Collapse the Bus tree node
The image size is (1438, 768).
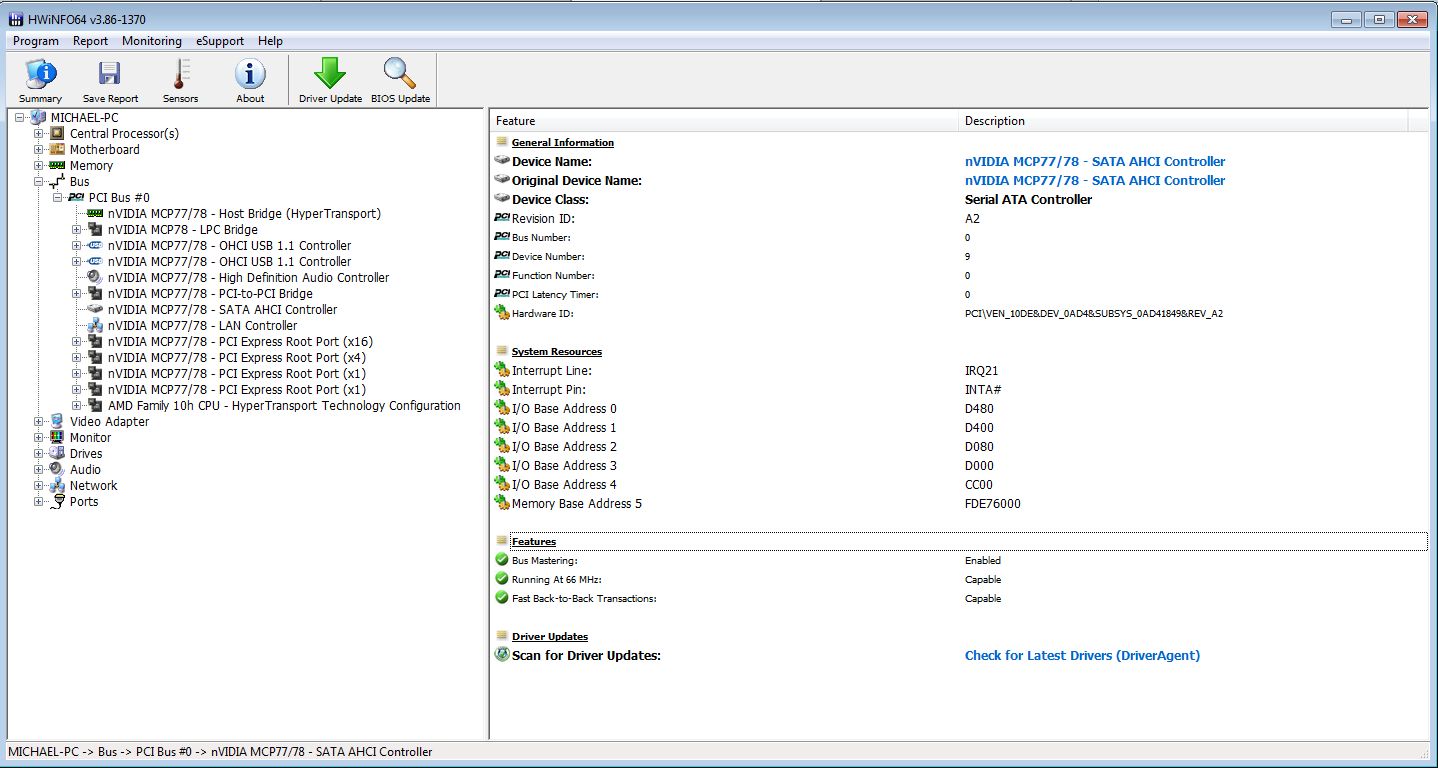39,182
